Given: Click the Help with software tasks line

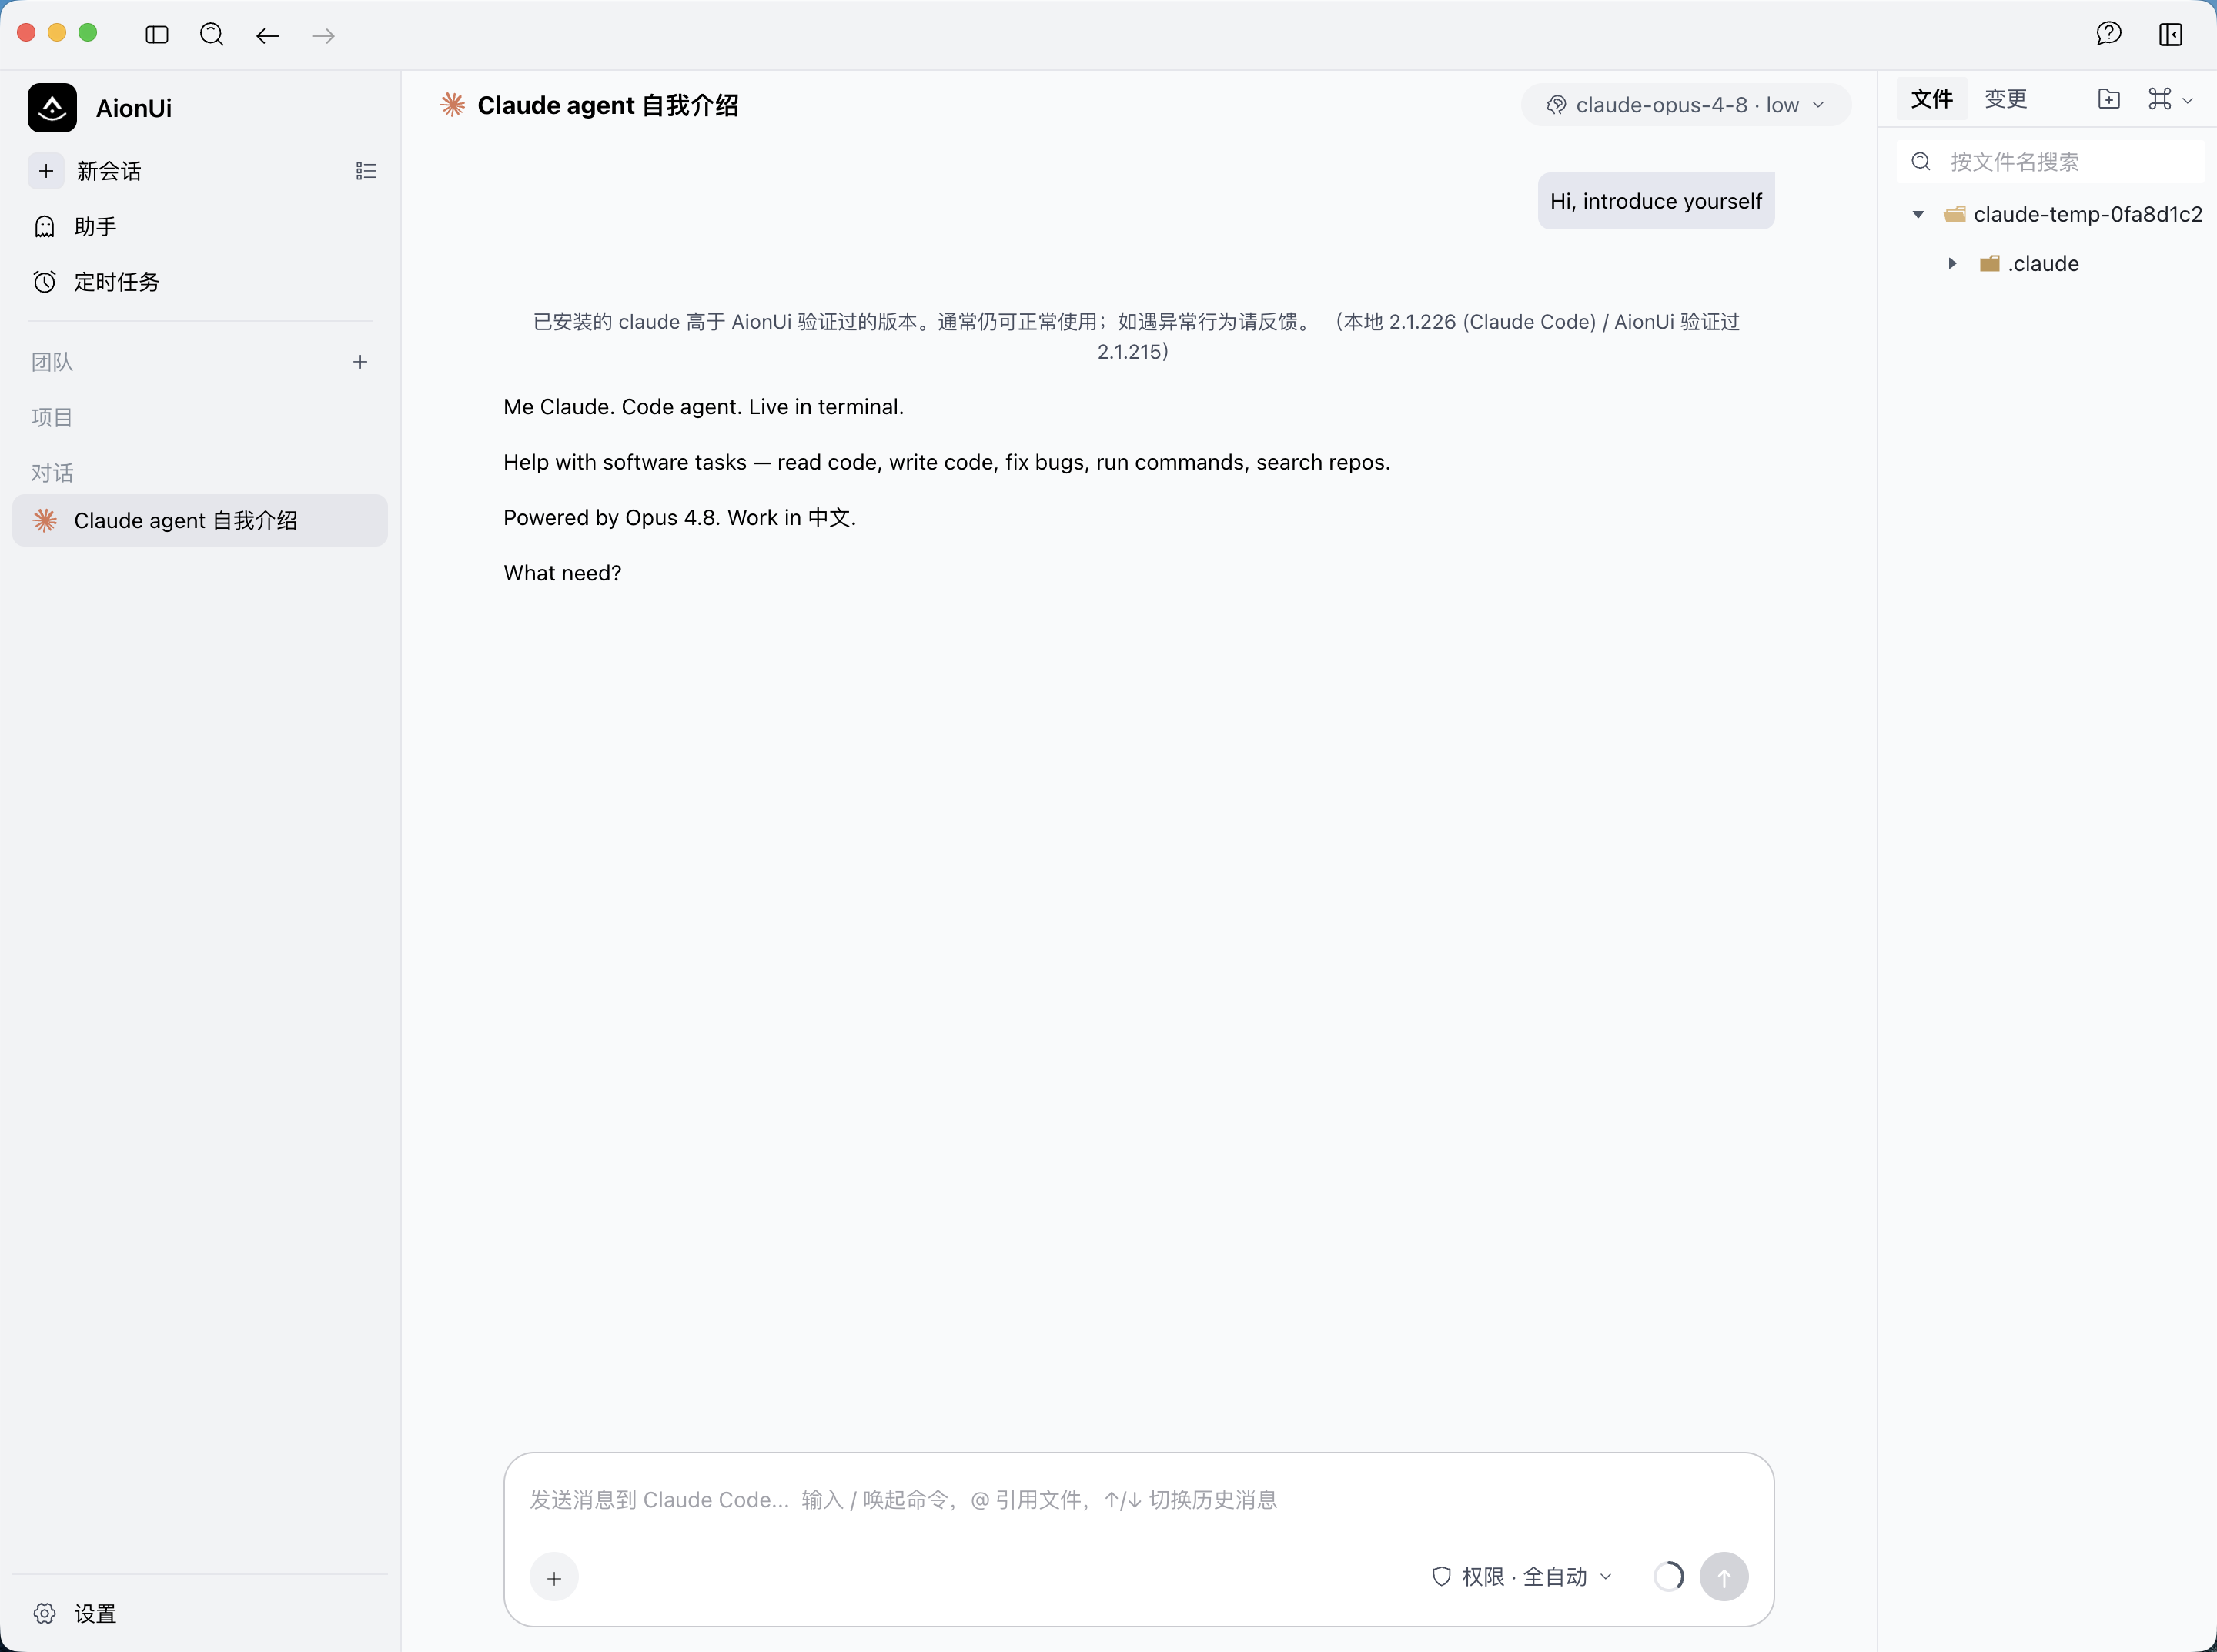Looking at the screenshot, I should click(x=946, y=462).
